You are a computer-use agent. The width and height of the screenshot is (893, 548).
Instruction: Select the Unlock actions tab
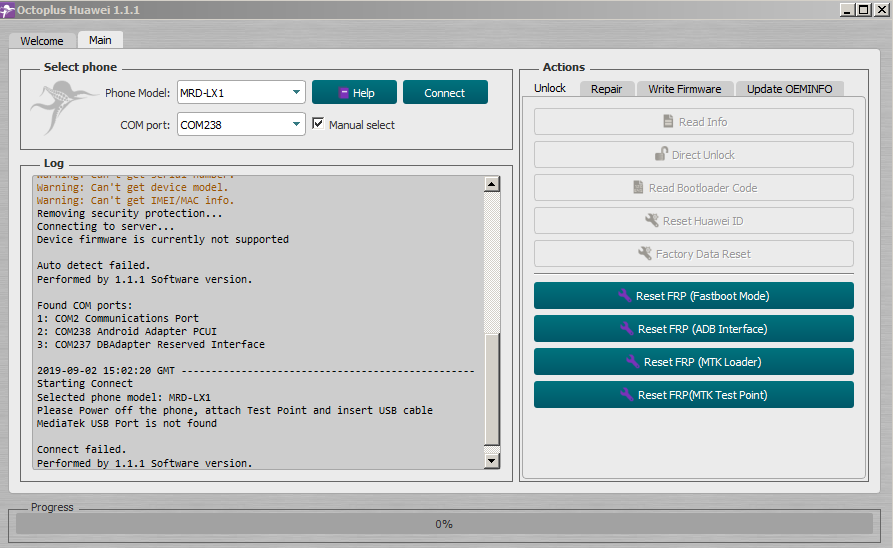(550, 88)
